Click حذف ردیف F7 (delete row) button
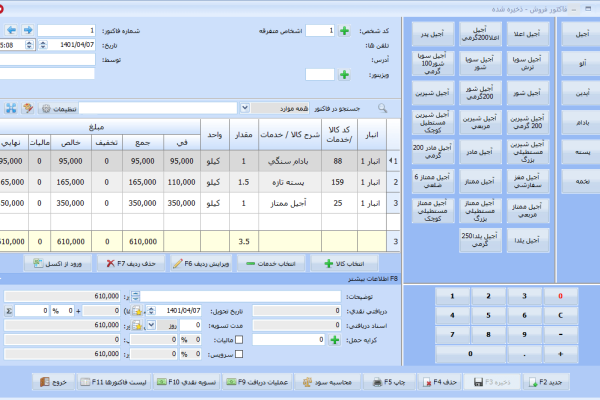Image resolution: width=600 pixels, height=400 pixels. tap(131, 264)
